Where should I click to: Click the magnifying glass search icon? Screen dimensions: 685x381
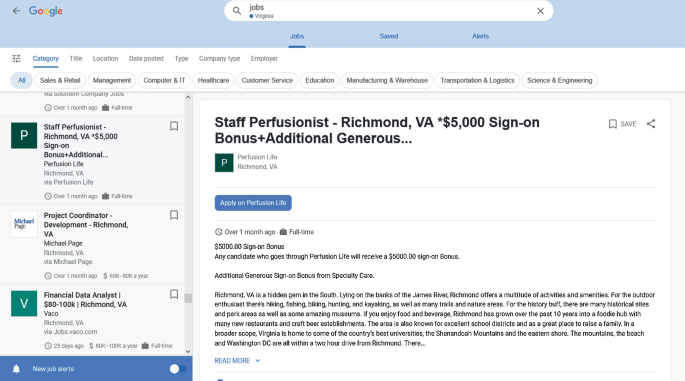(237, 11)
